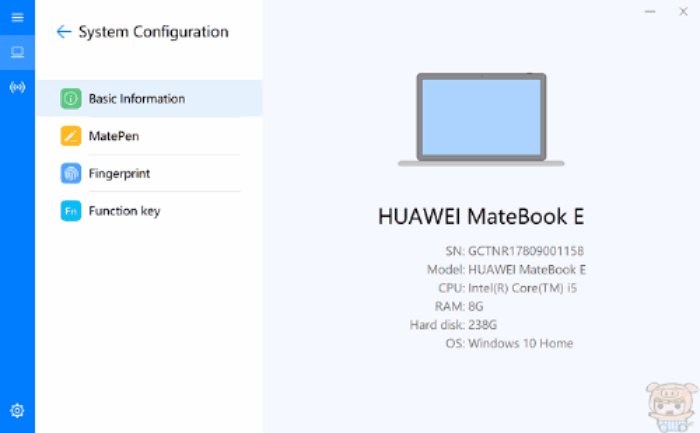Click the Model: HUAWEI MateBook E line

(506, 270)
